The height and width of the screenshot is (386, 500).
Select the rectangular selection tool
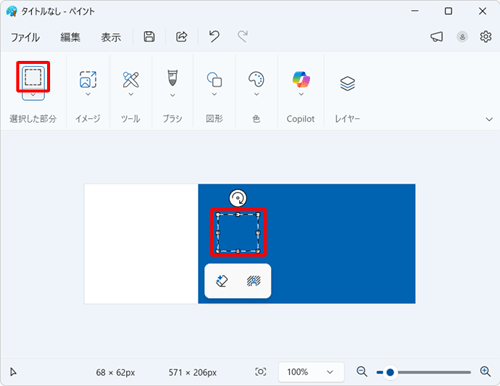(x=33, y=78)
